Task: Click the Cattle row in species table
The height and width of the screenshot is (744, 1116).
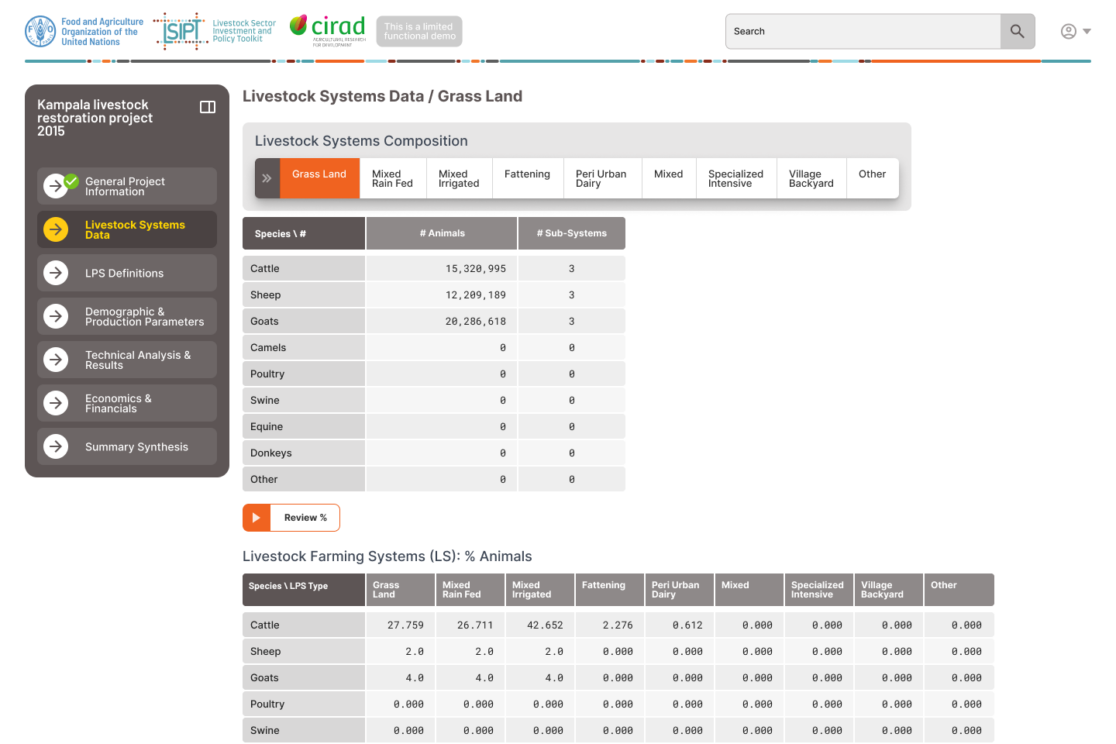Action: pos(303,268)
